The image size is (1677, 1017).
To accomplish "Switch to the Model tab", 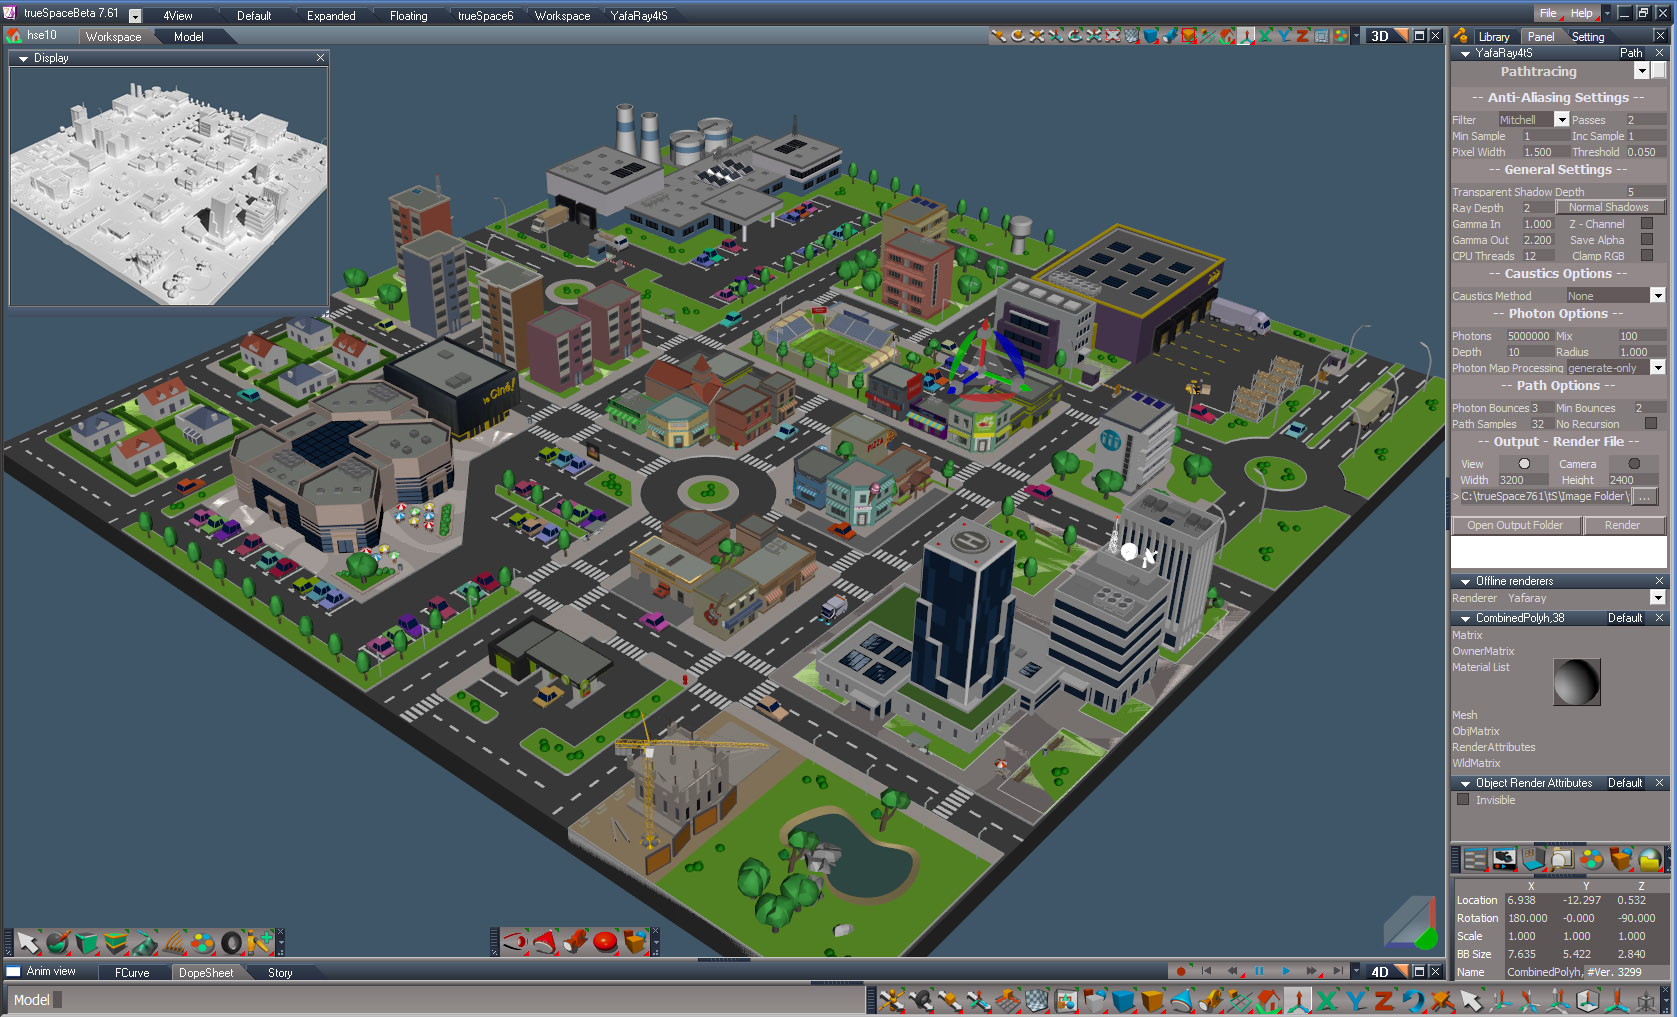I will pos(188,37).
